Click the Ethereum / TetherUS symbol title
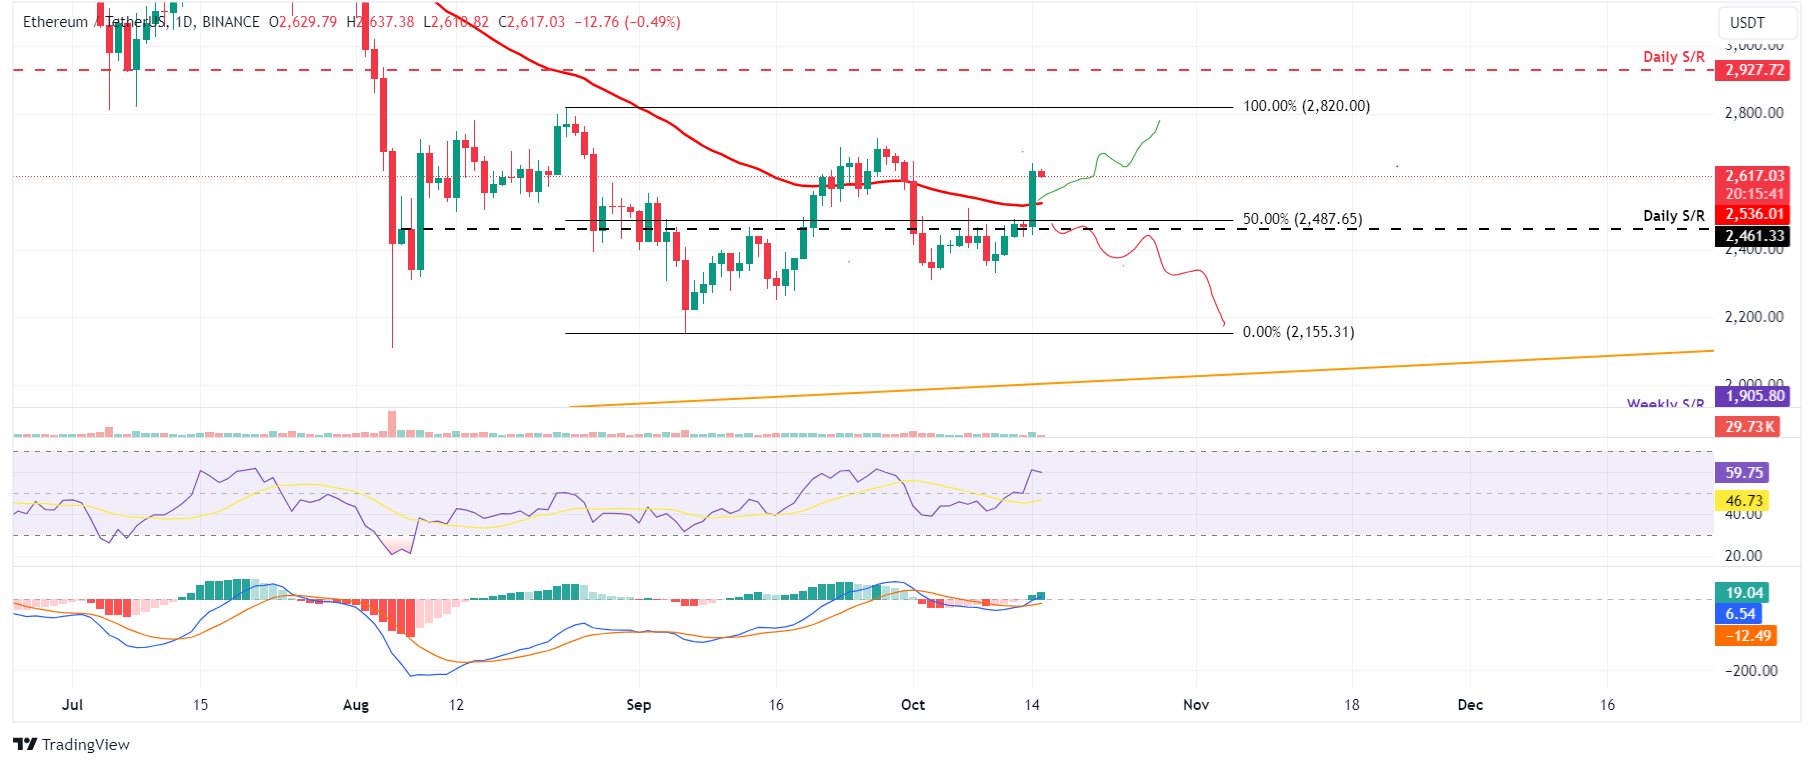Image resolution: width=1814 pixels, height=766 pixels. point(95,22)
